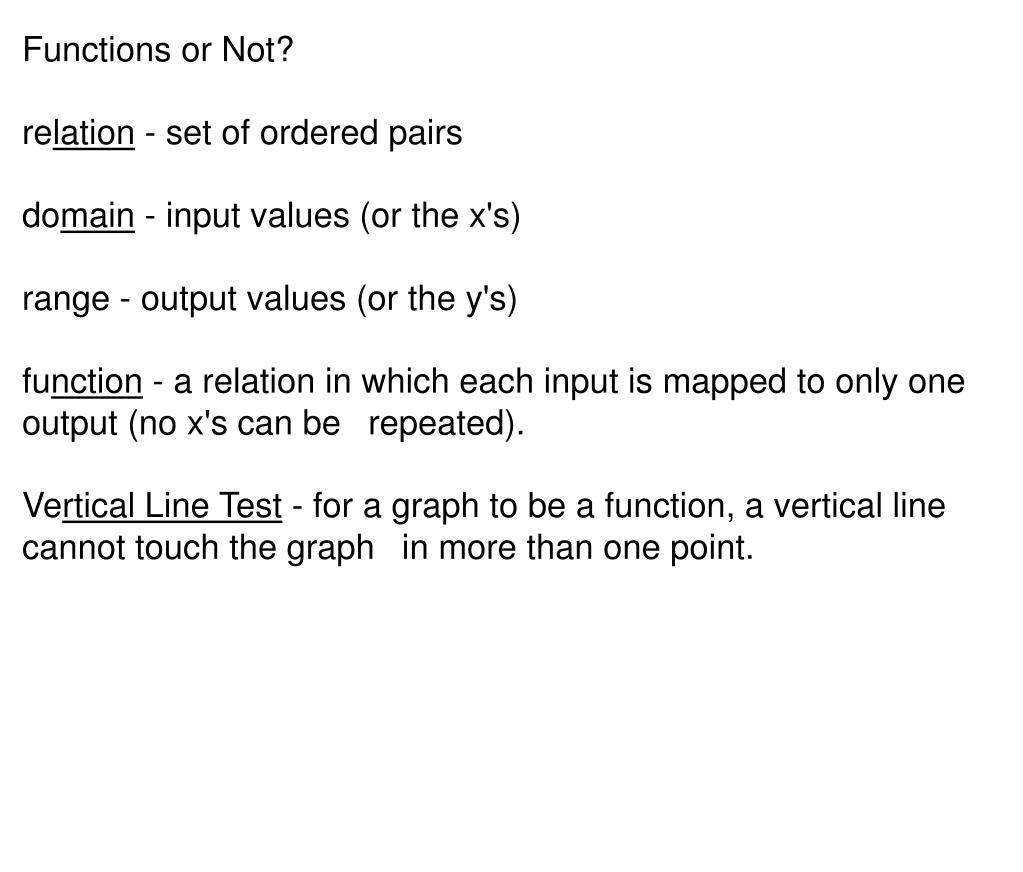Click 'cannot touch the graph' text
This screenshot has width=1023, height=872.
[198, 548]
